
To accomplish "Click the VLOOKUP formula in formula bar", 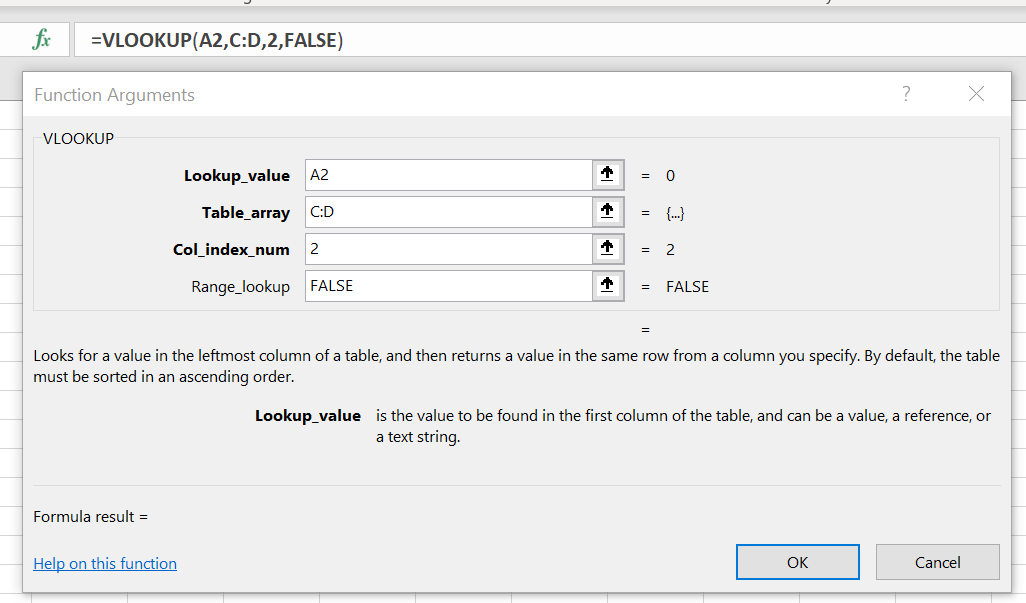I will click(217, 41).
